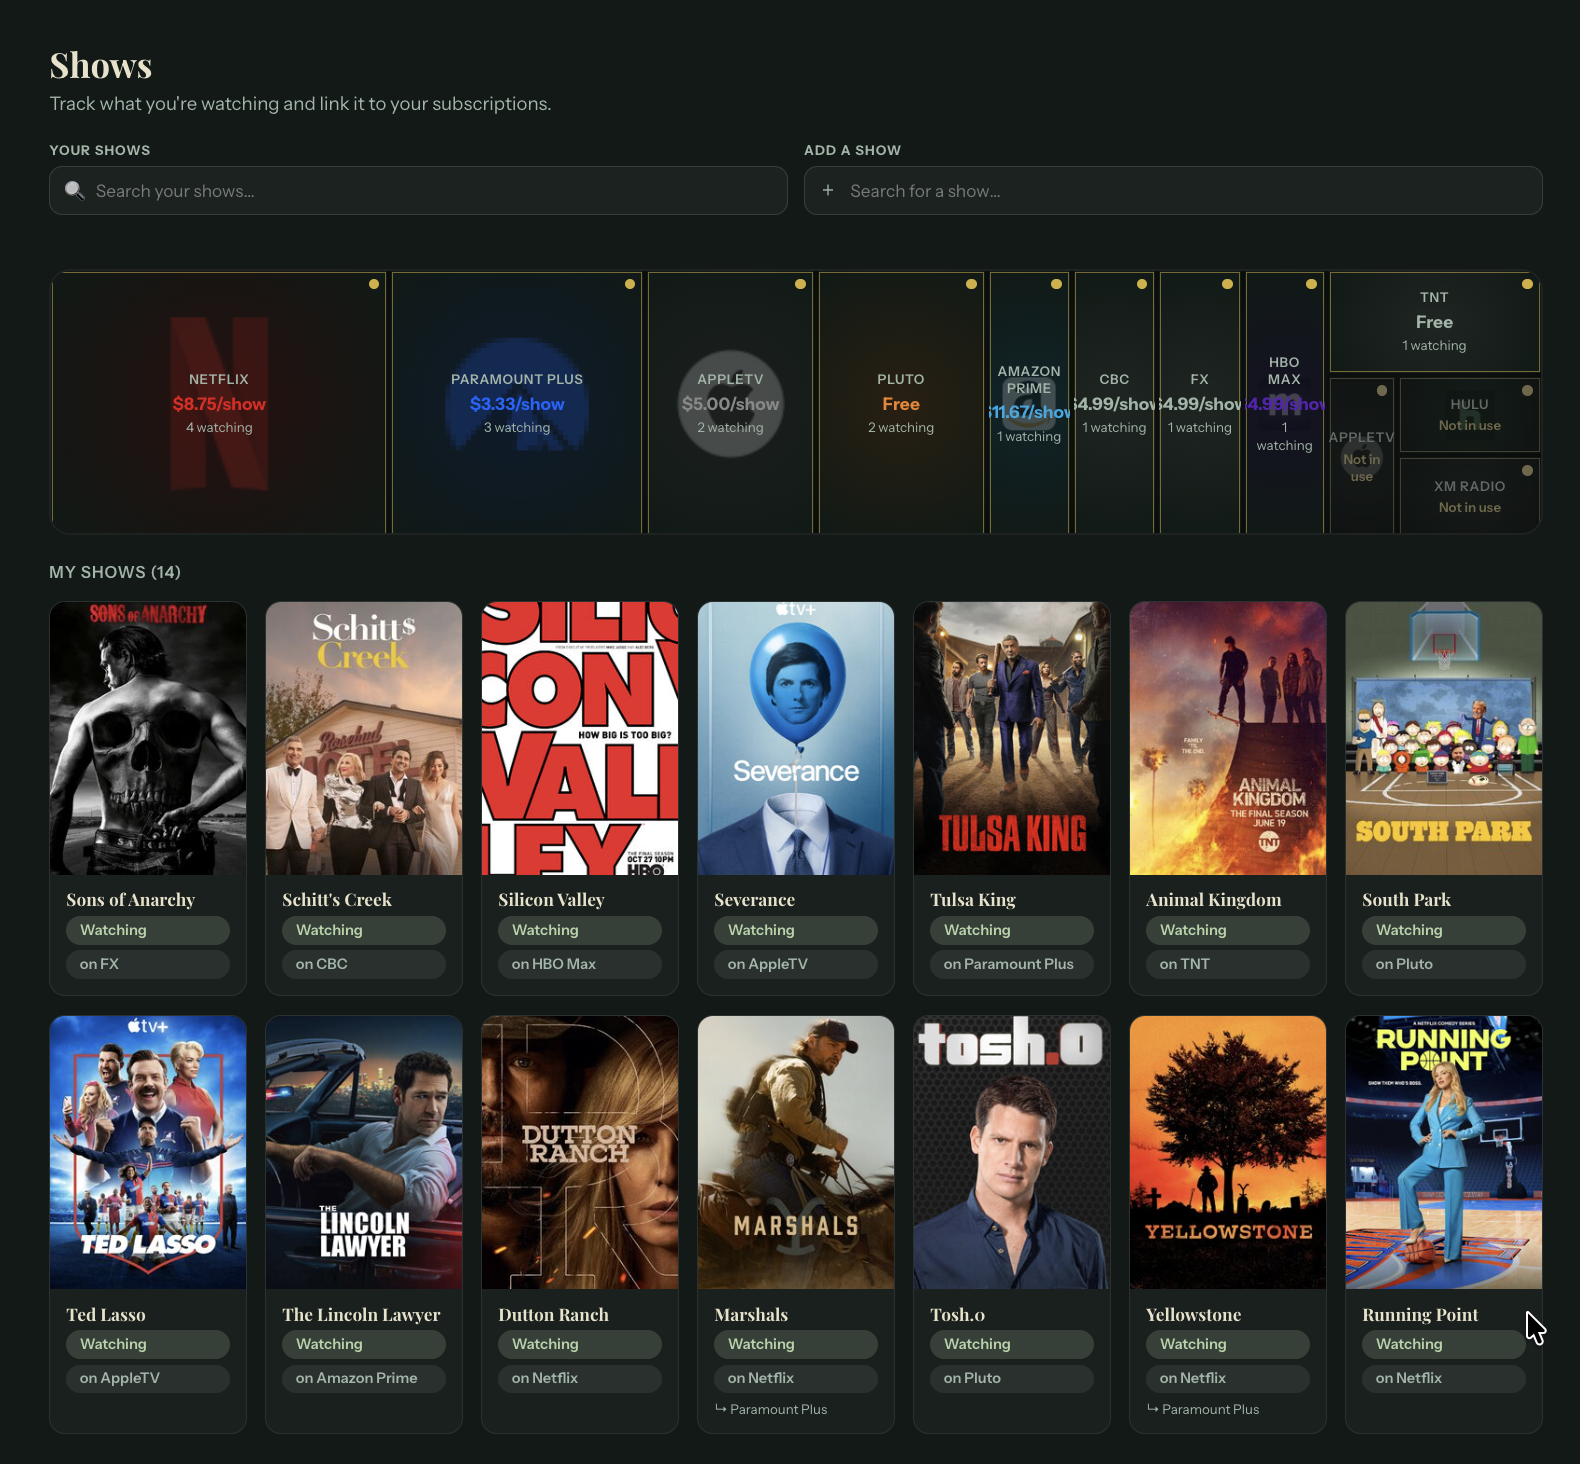
Task: Select the Paramount Plus subscription tile
Action: [x=517, y=403]
